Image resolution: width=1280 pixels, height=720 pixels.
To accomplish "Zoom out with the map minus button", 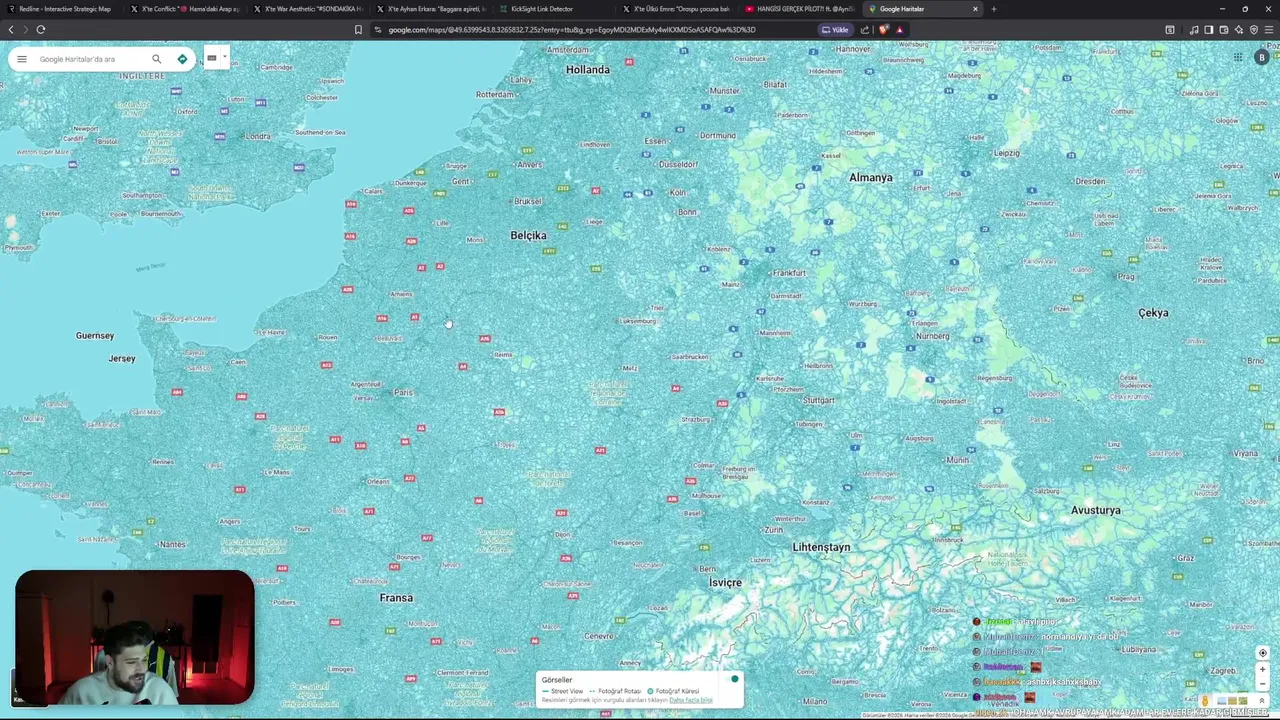I will coord(1262,686).
